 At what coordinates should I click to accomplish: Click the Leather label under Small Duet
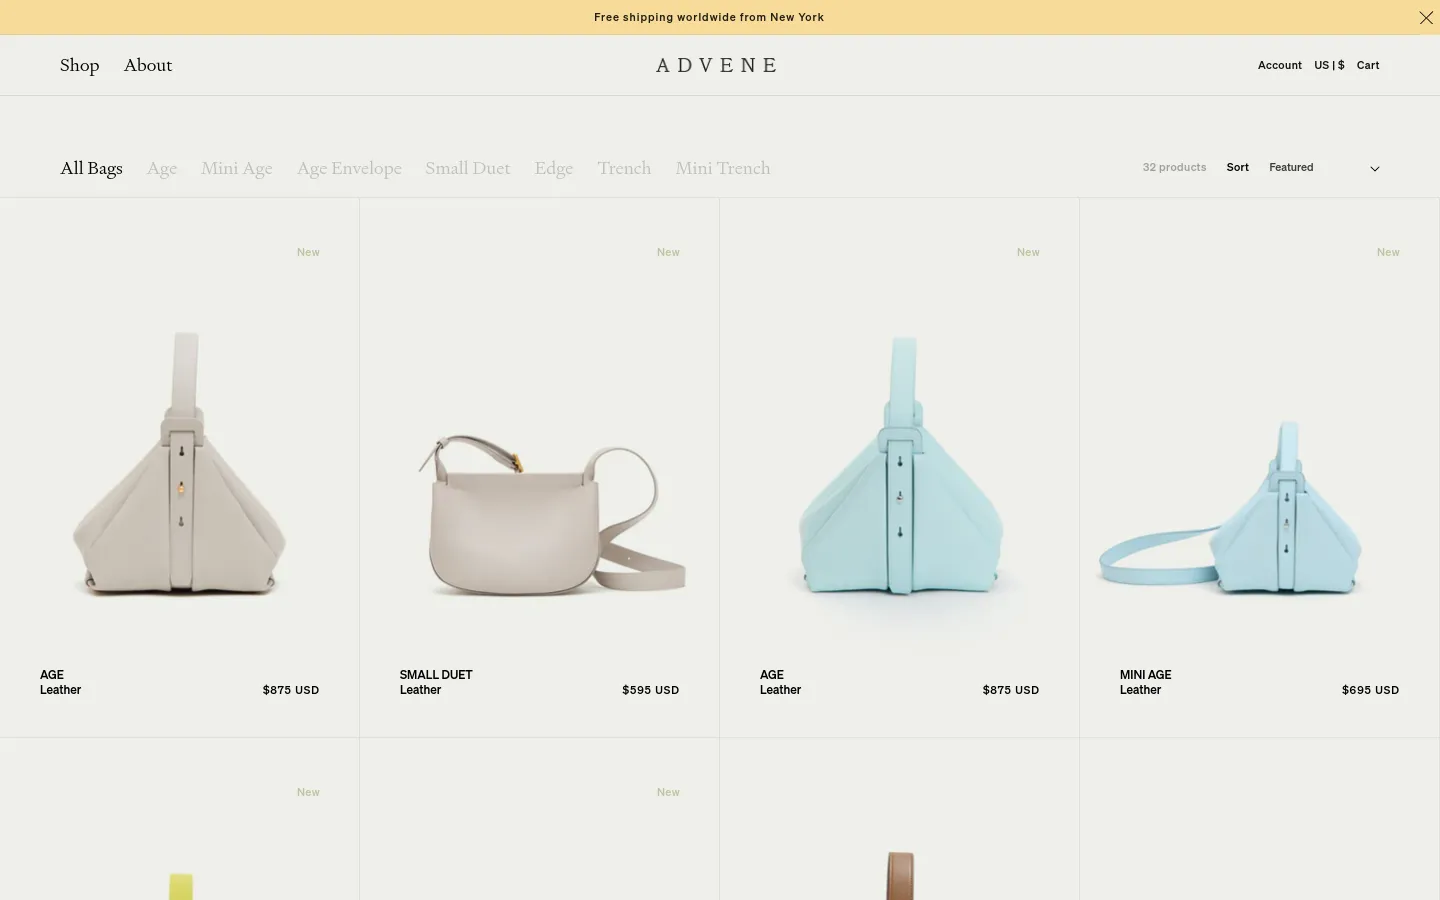420,690
